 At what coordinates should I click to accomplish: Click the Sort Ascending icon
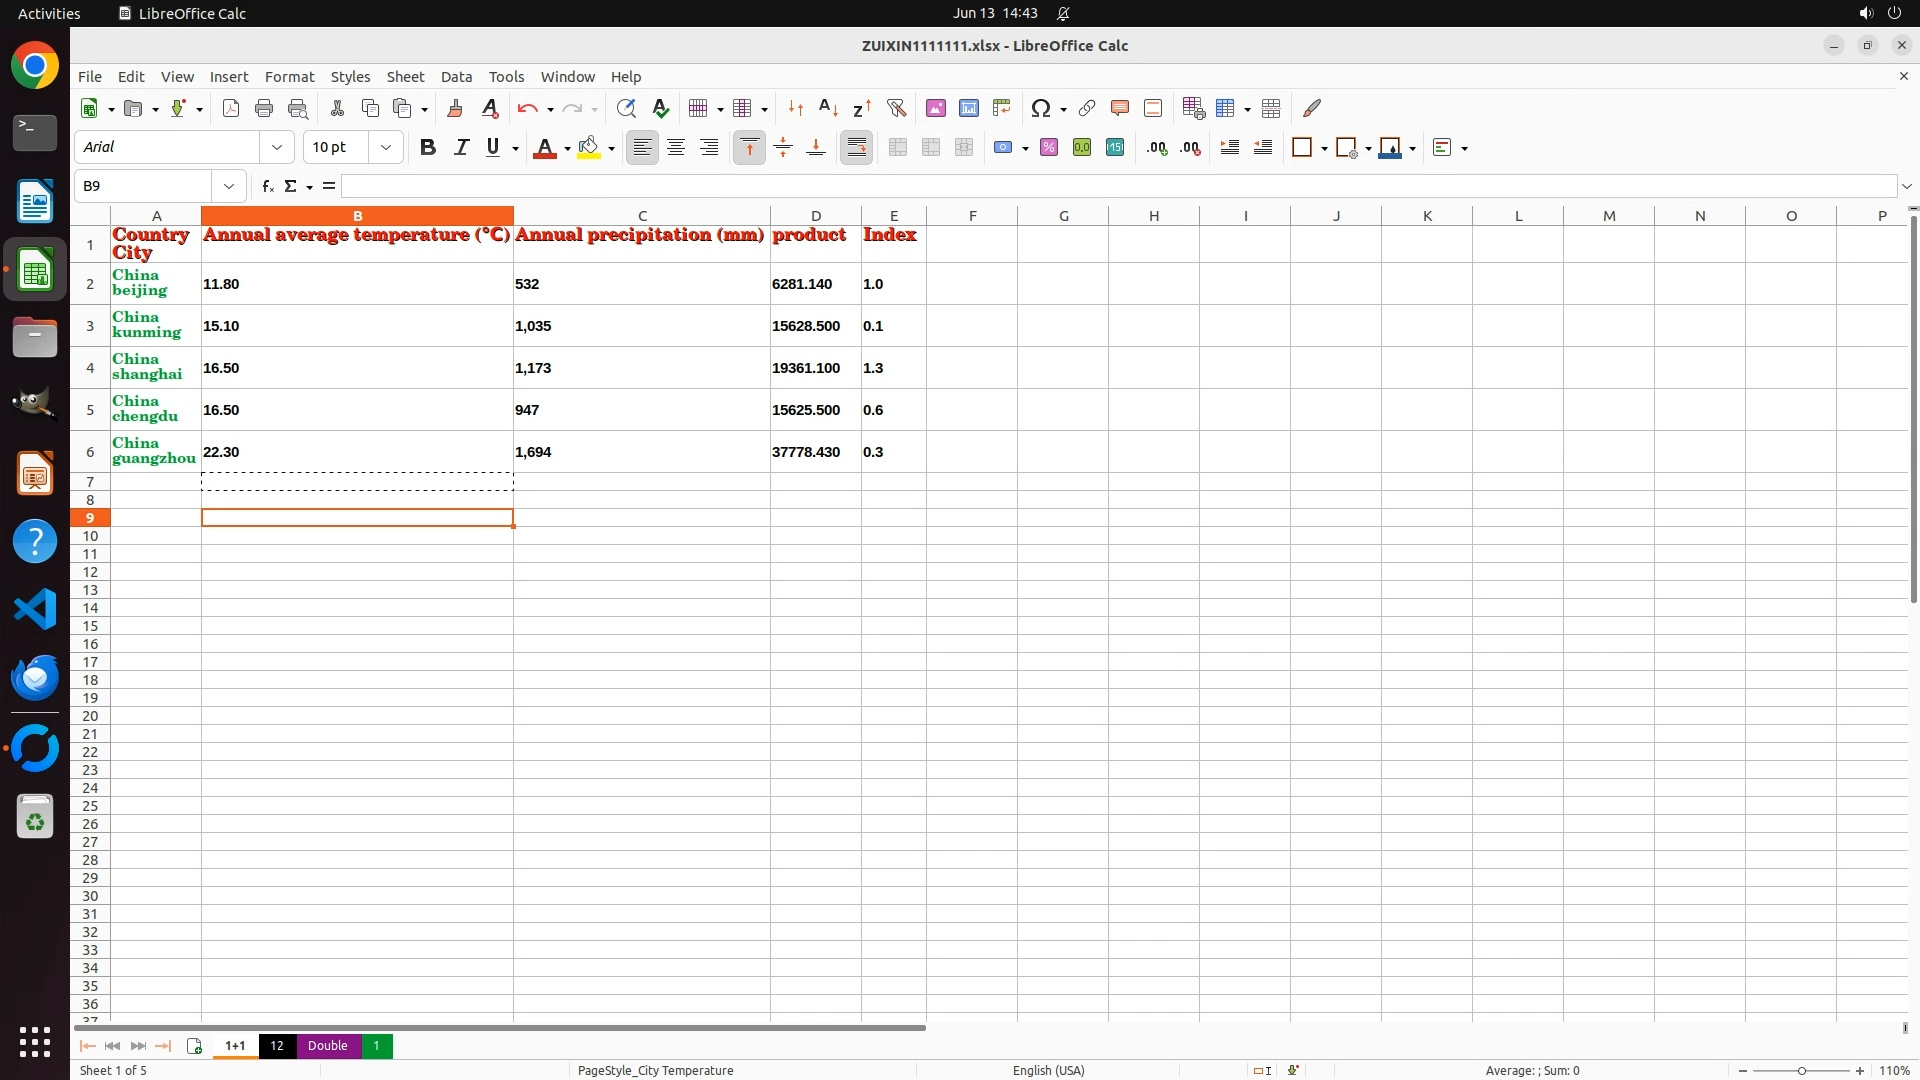point(828,108)
